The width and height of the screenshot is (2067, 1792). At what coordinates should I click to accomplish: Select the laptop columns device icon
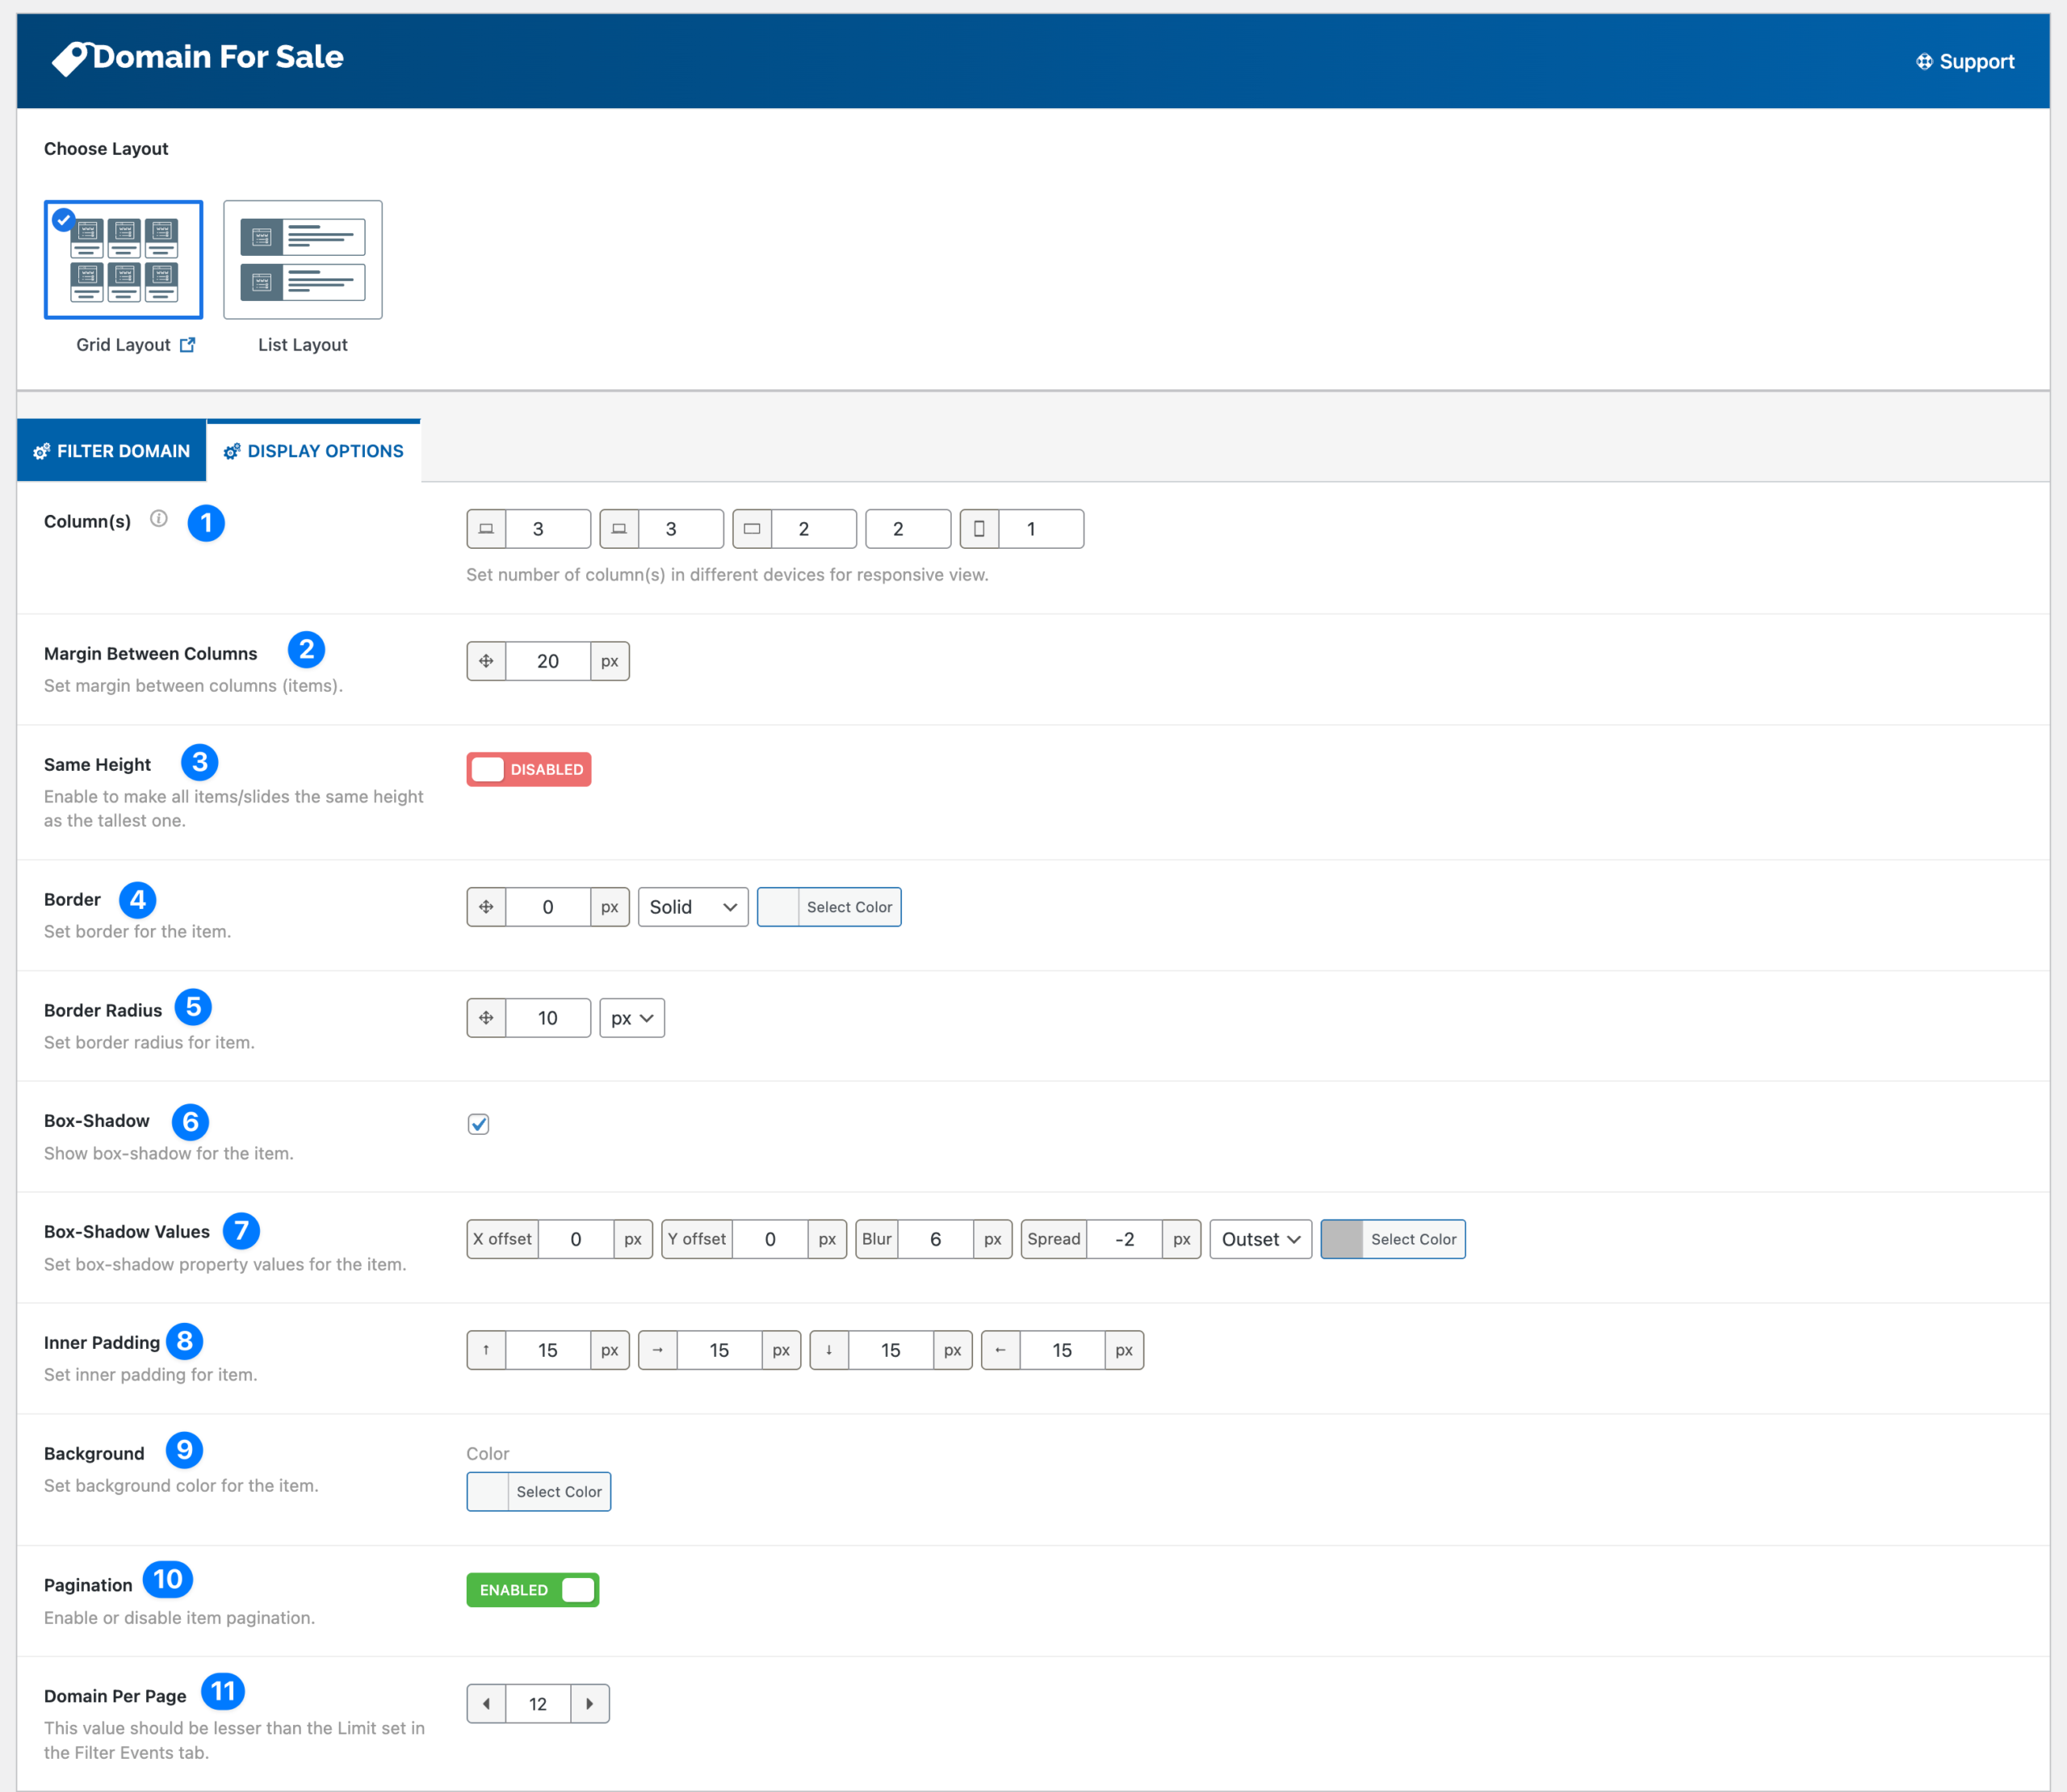tap(619, 529)
